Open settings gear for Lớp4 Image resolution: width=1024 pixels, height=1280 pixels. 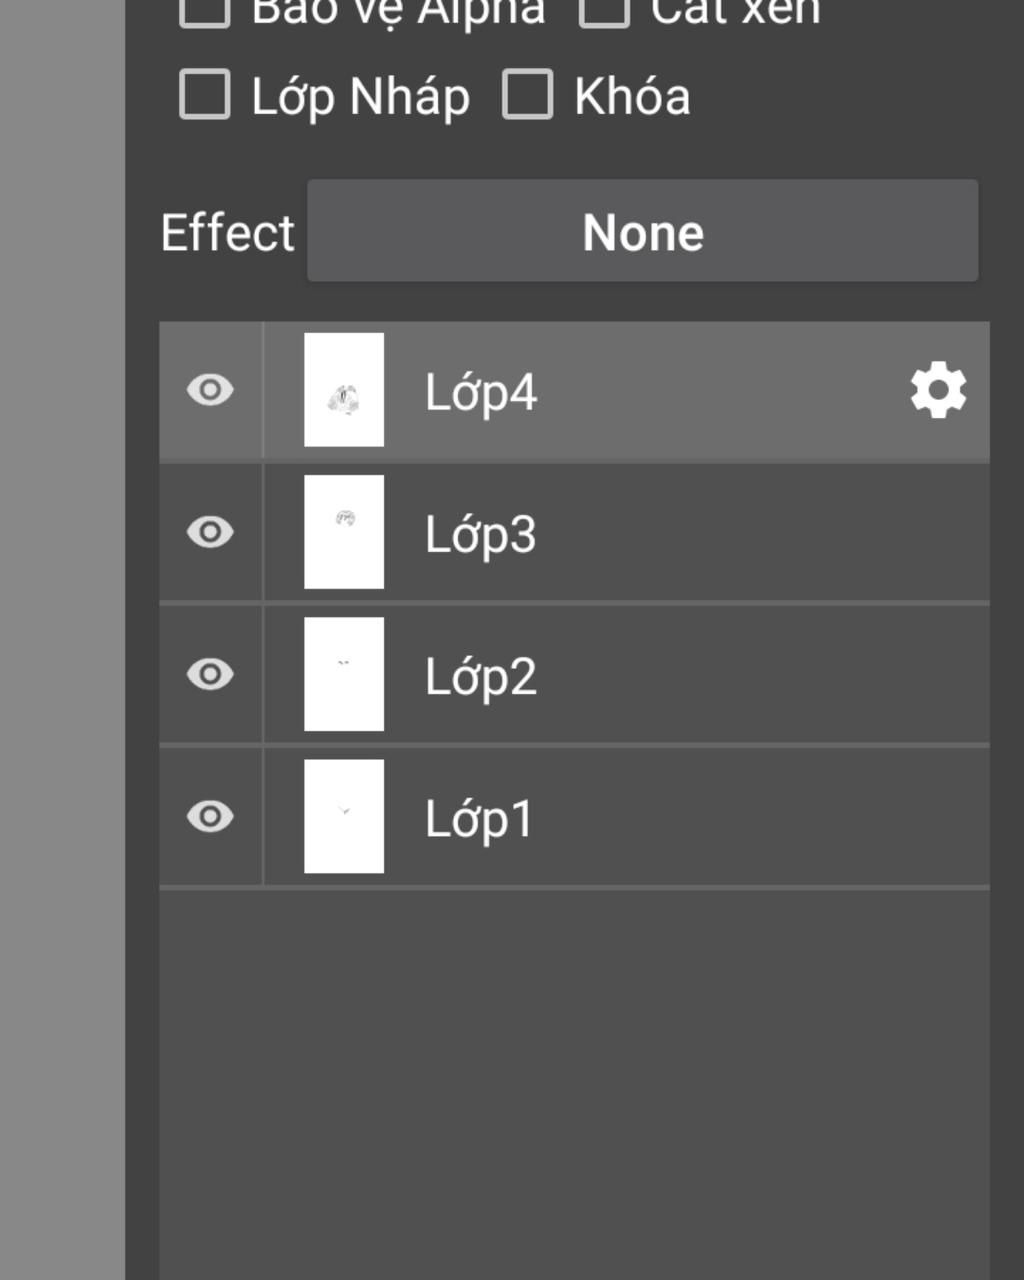[x=938, y=390]
